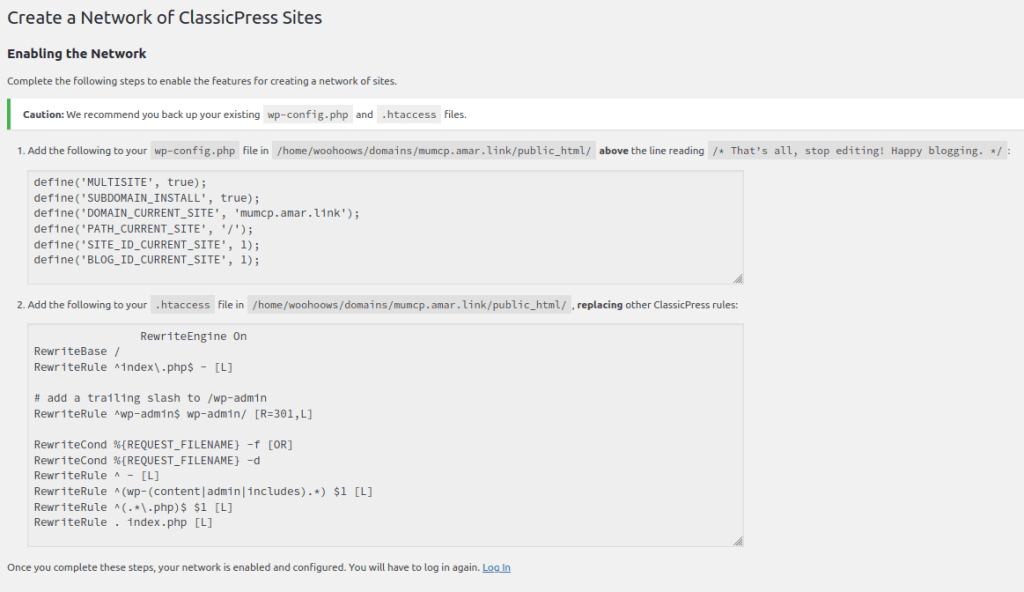
Task: Click the public_html path in step 1
Action: click(x=434, y=151)
